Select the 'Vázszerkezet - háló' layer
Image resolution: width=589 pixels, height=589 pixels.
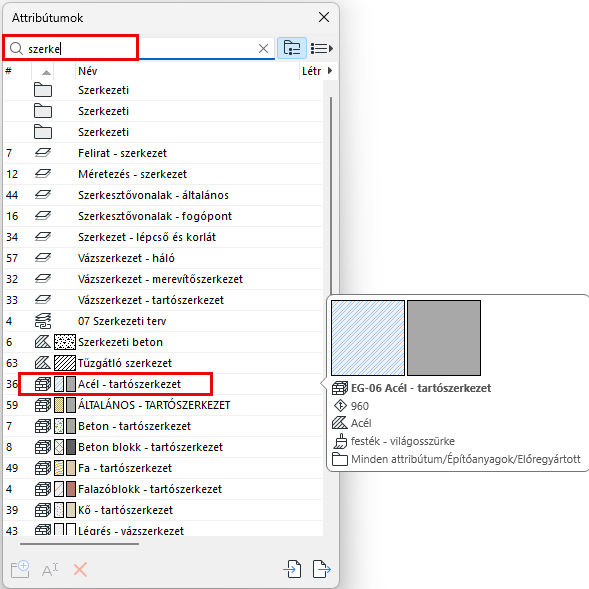point(163,258)
